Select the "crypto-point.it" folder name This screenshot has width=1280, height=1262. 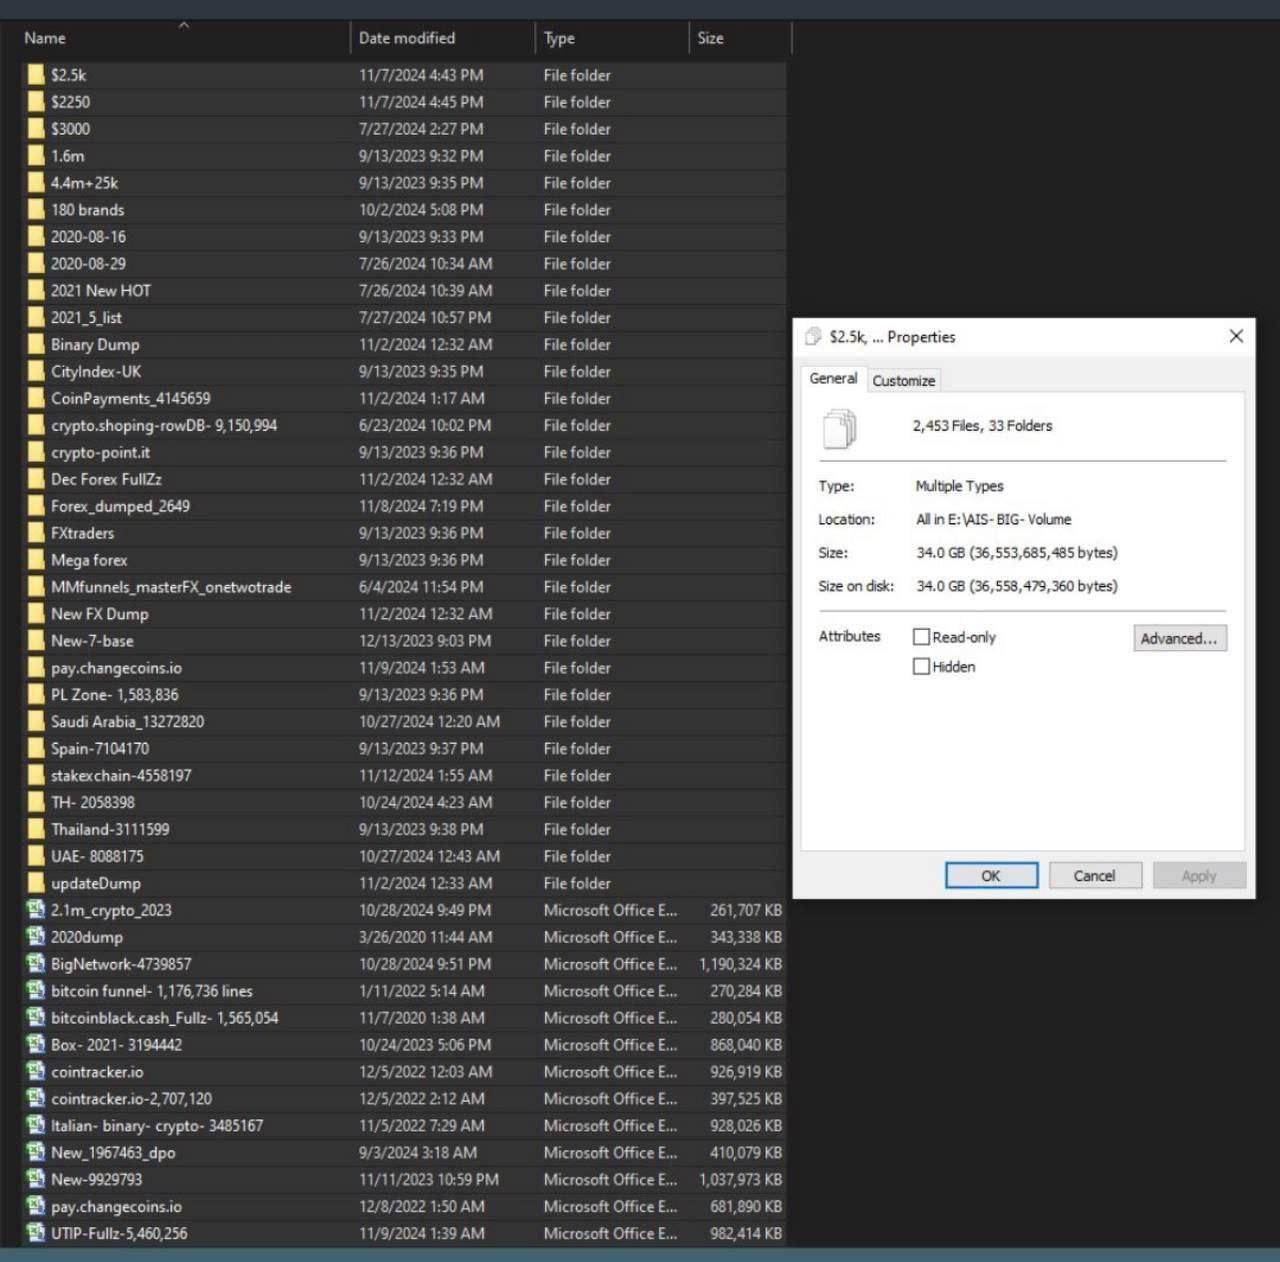[x=101, y=453]
